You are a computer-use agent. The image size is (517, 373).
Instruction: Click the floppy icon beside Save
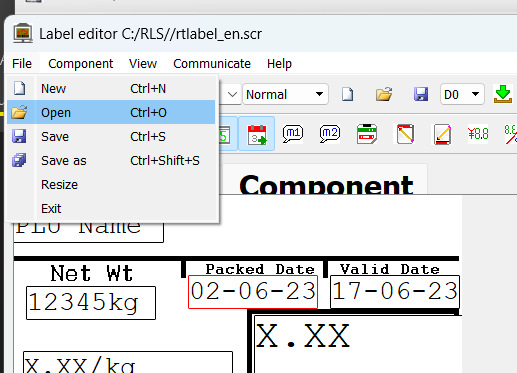(19, 136)
